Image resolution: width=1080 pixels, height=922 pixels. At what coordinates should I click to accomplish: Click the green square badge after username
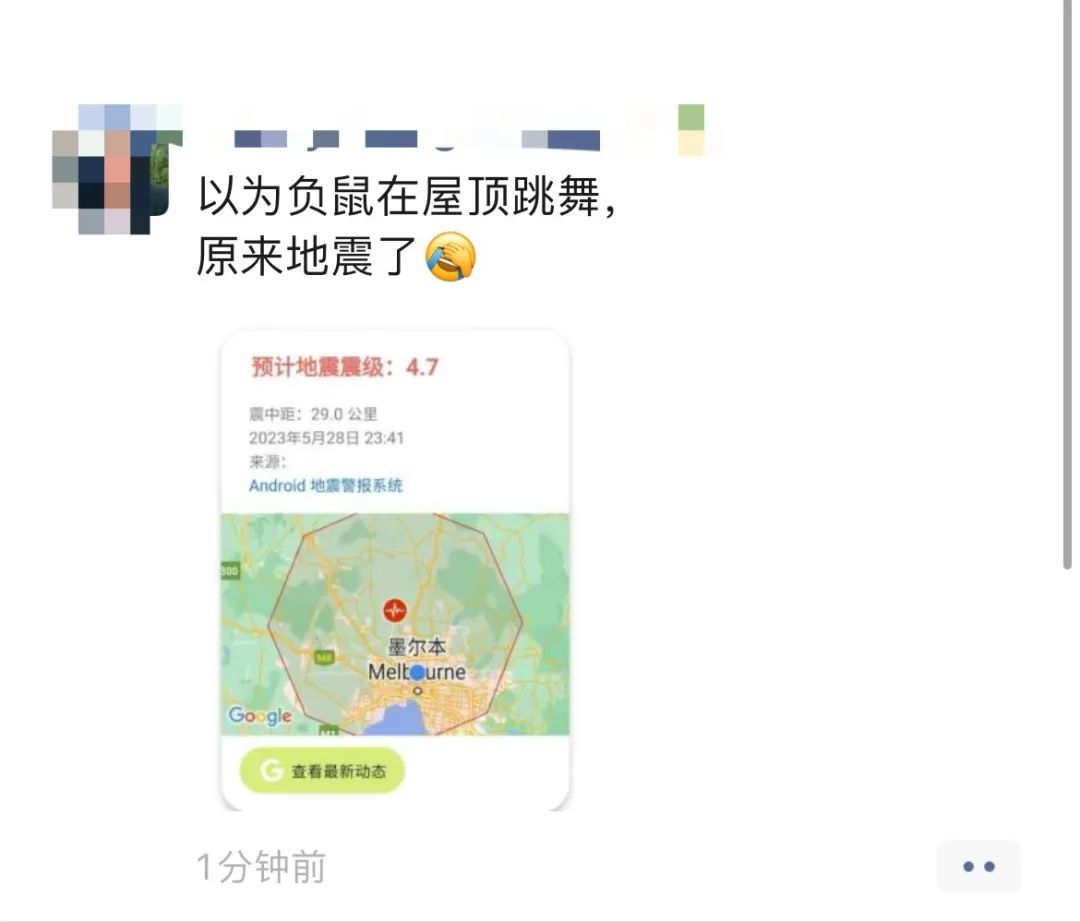coord(691,117)
